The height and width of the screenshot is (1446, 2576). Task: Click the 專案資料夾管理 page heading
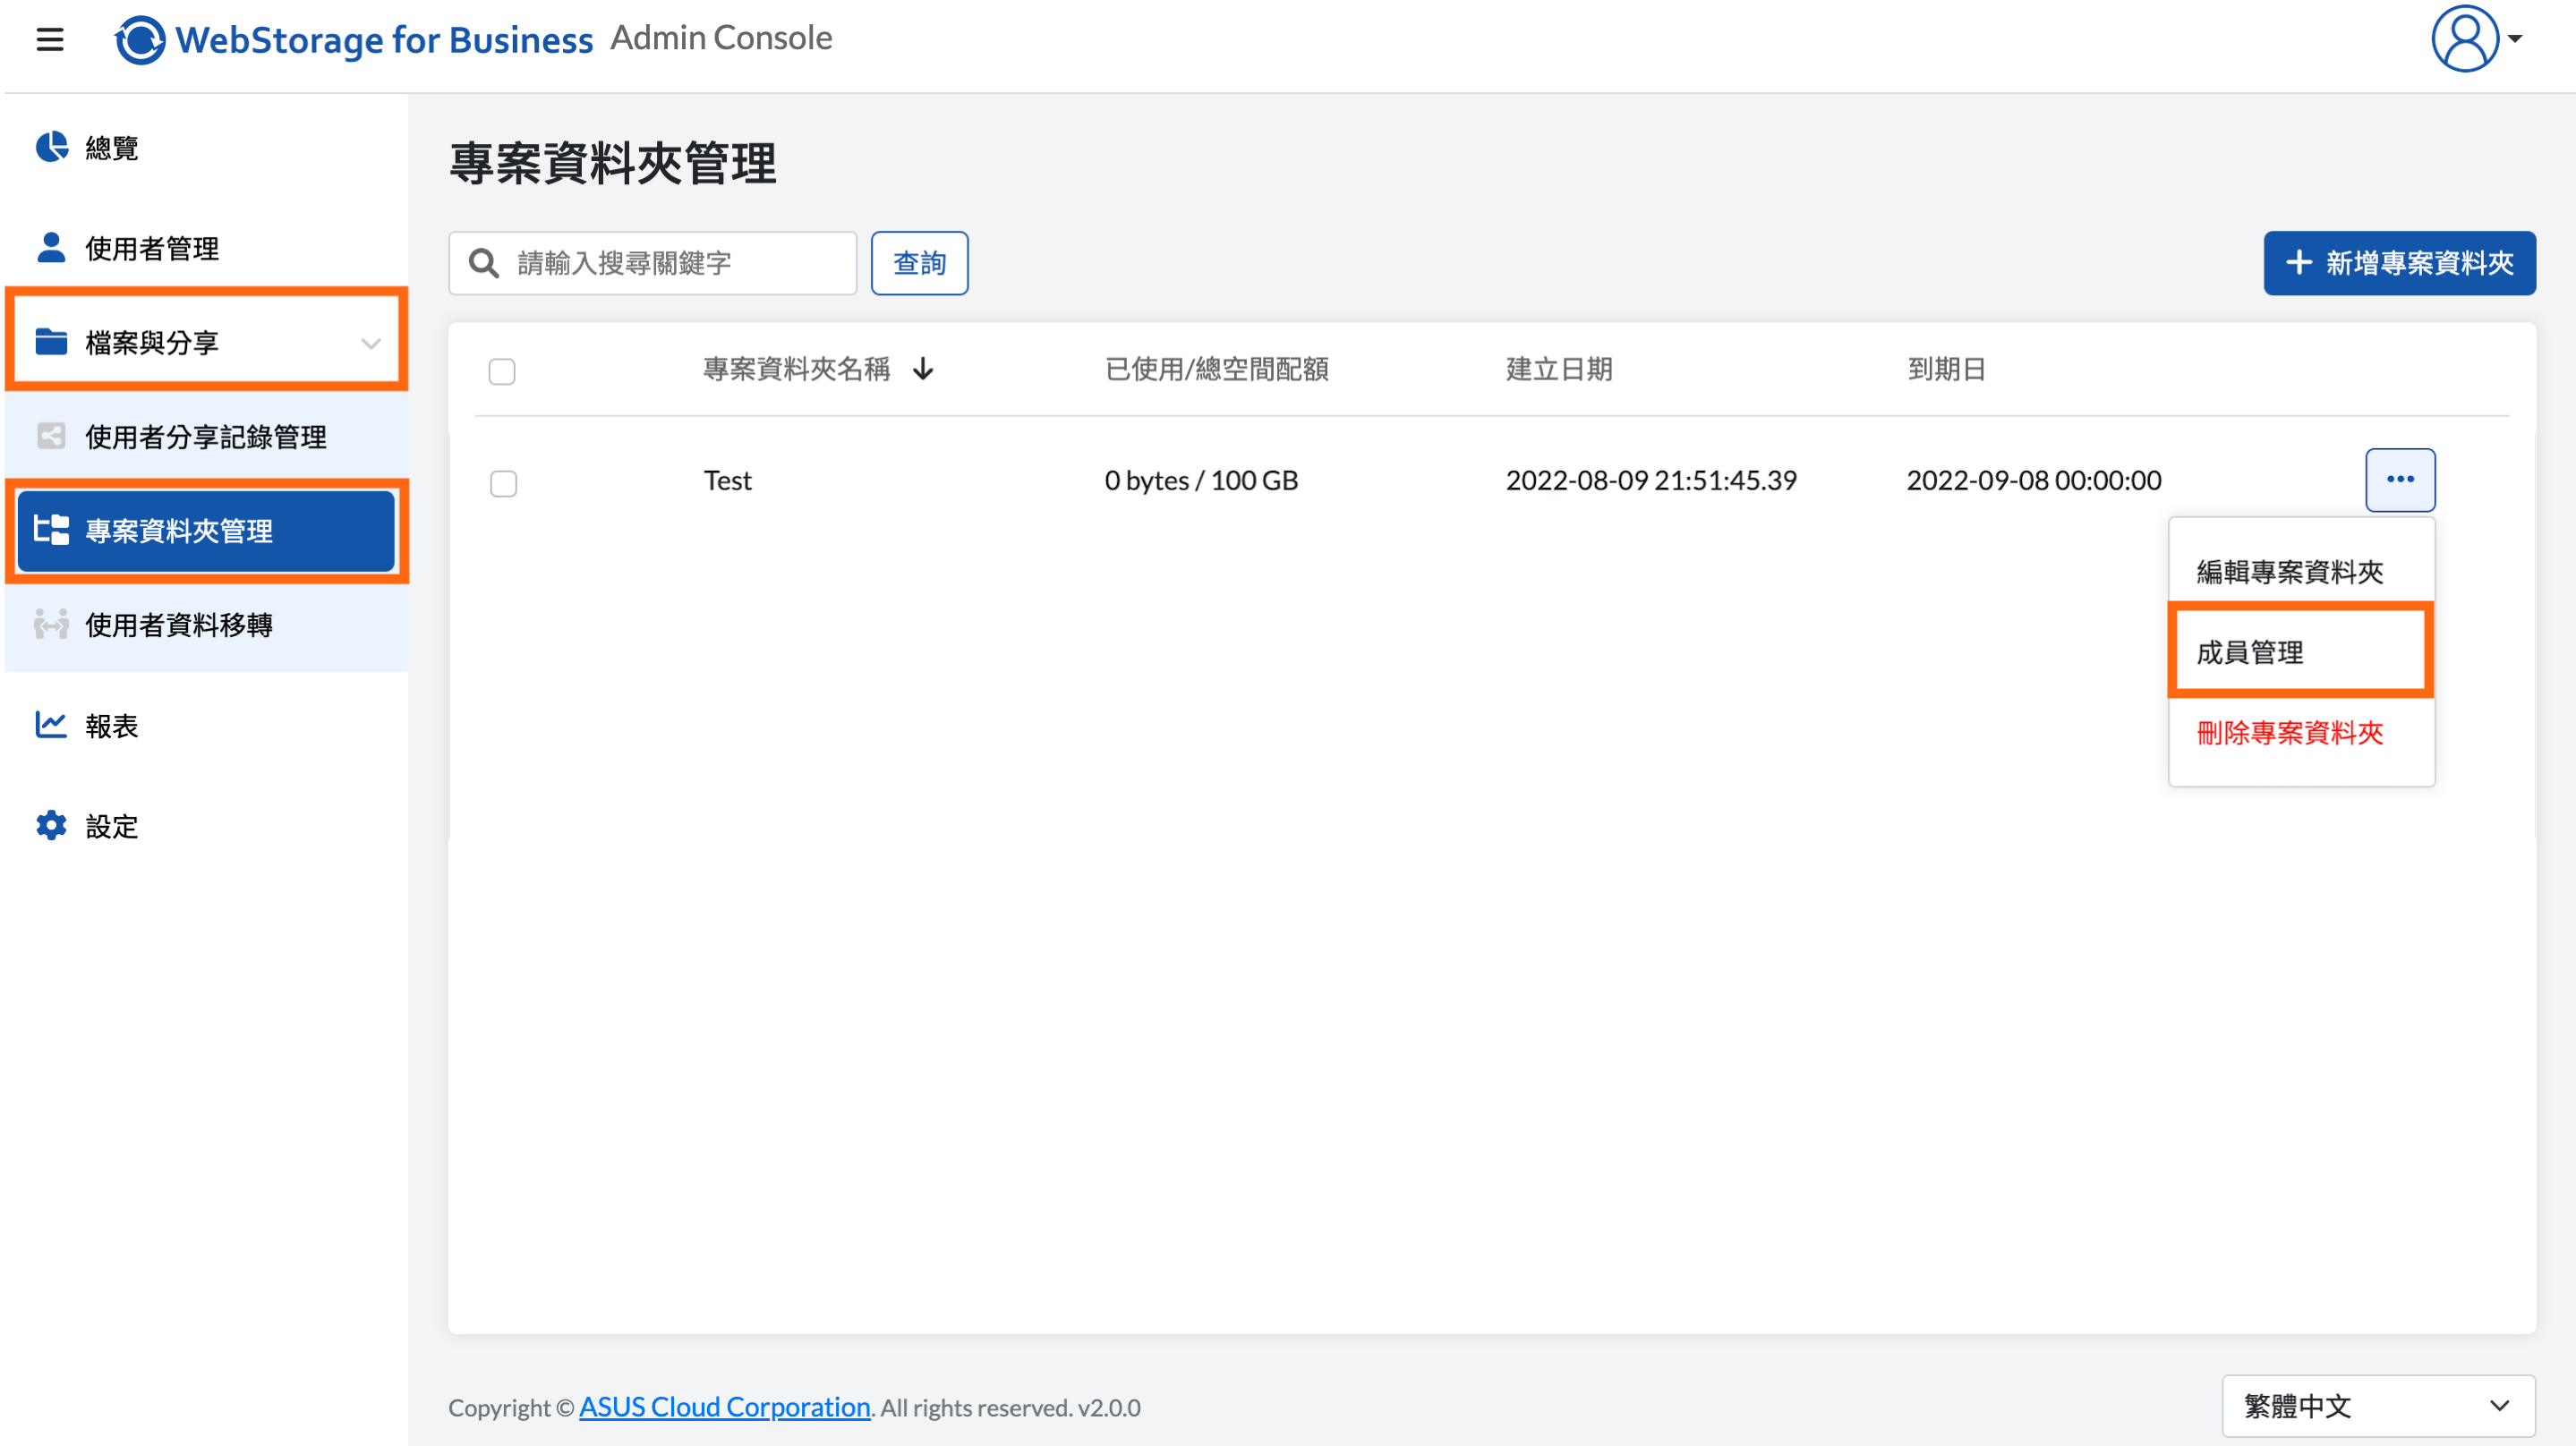(x=612, y=164)
